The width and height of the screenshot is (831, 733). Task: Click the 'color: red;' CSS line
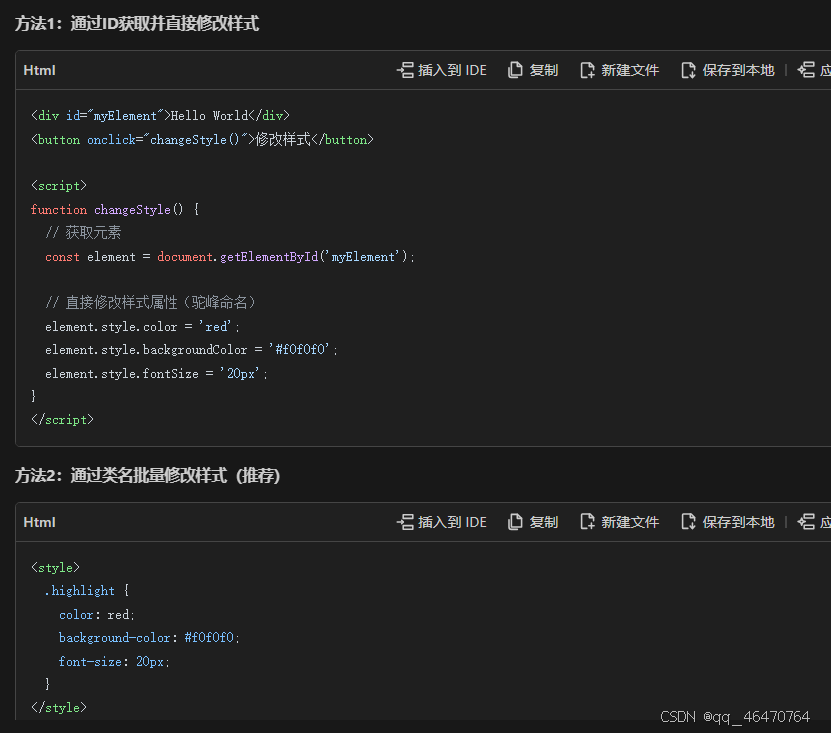(97, 615)
